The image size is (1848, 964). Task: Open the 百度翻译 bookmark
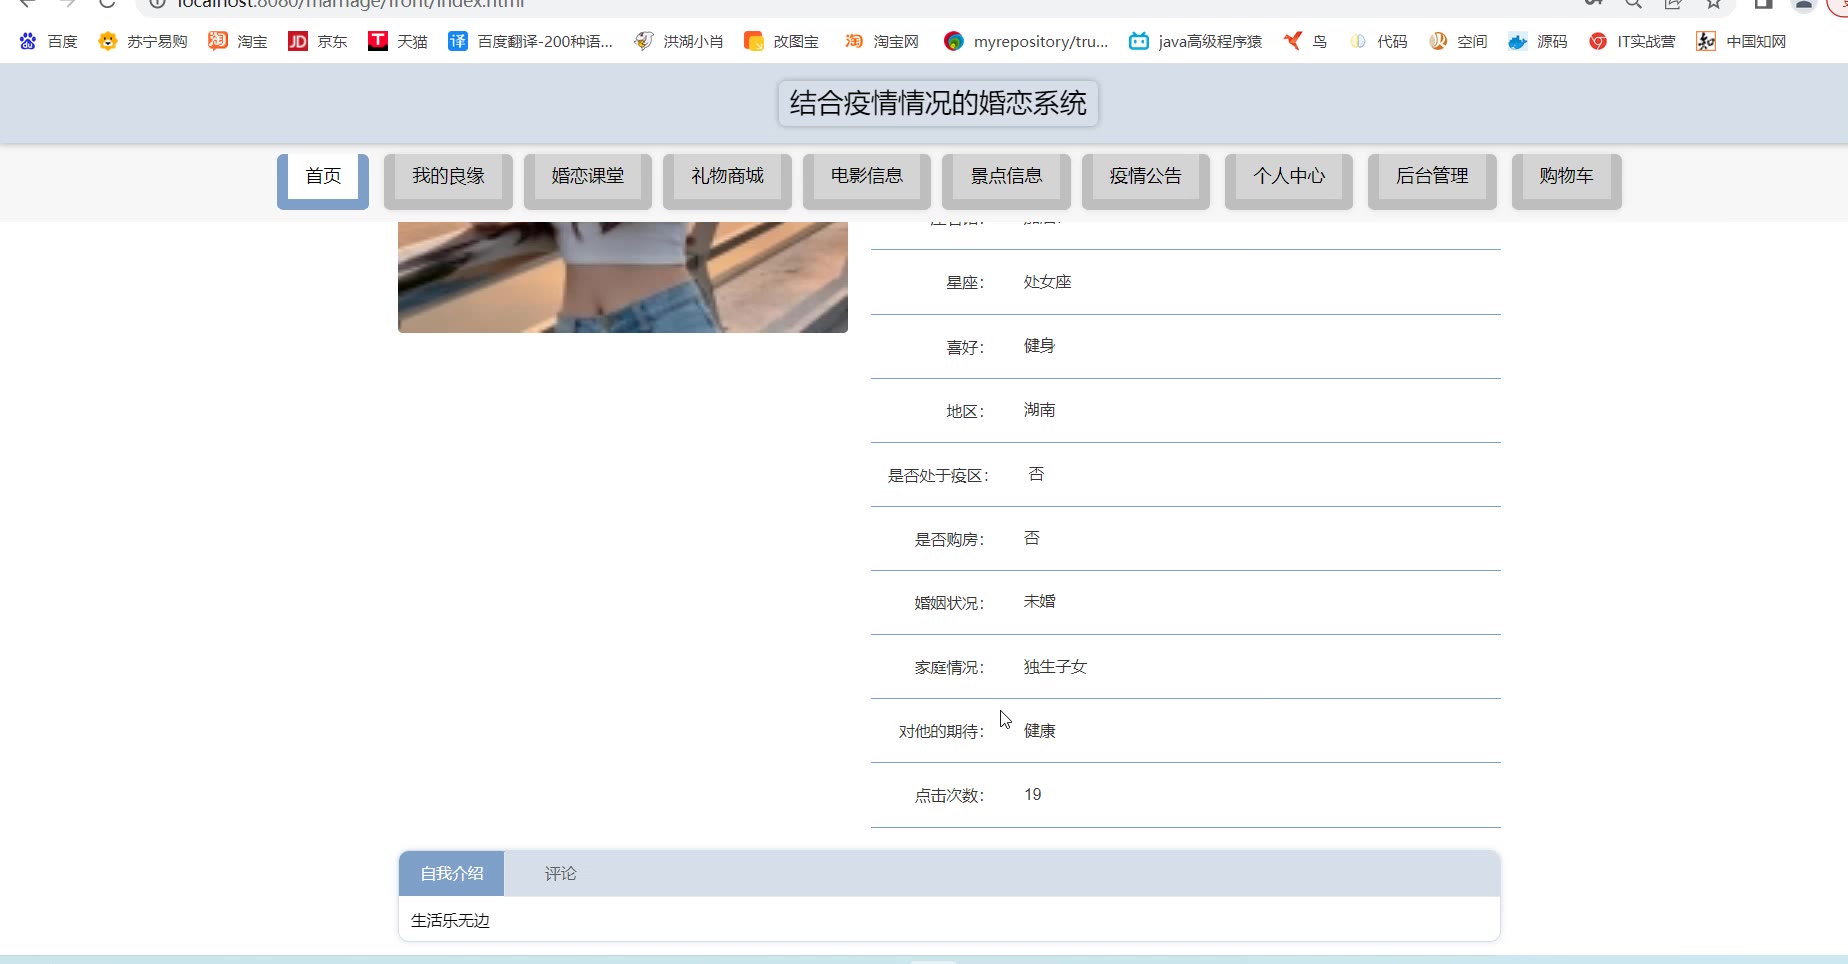(x=530, y=41)
